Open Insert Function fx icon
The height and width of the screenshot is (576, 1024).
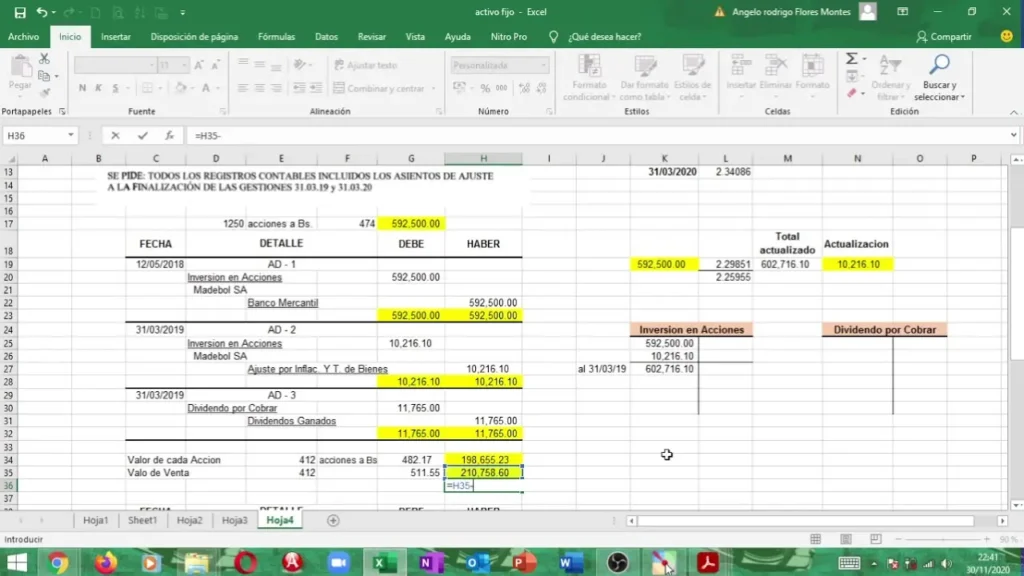[169, 135]
